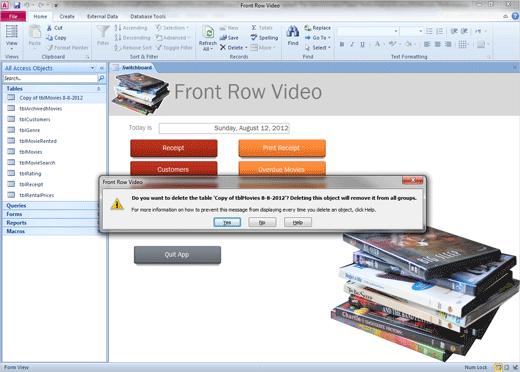Collapse the navigation pane with the shutter button
This screenshot has width=520, height=372.
102,68
